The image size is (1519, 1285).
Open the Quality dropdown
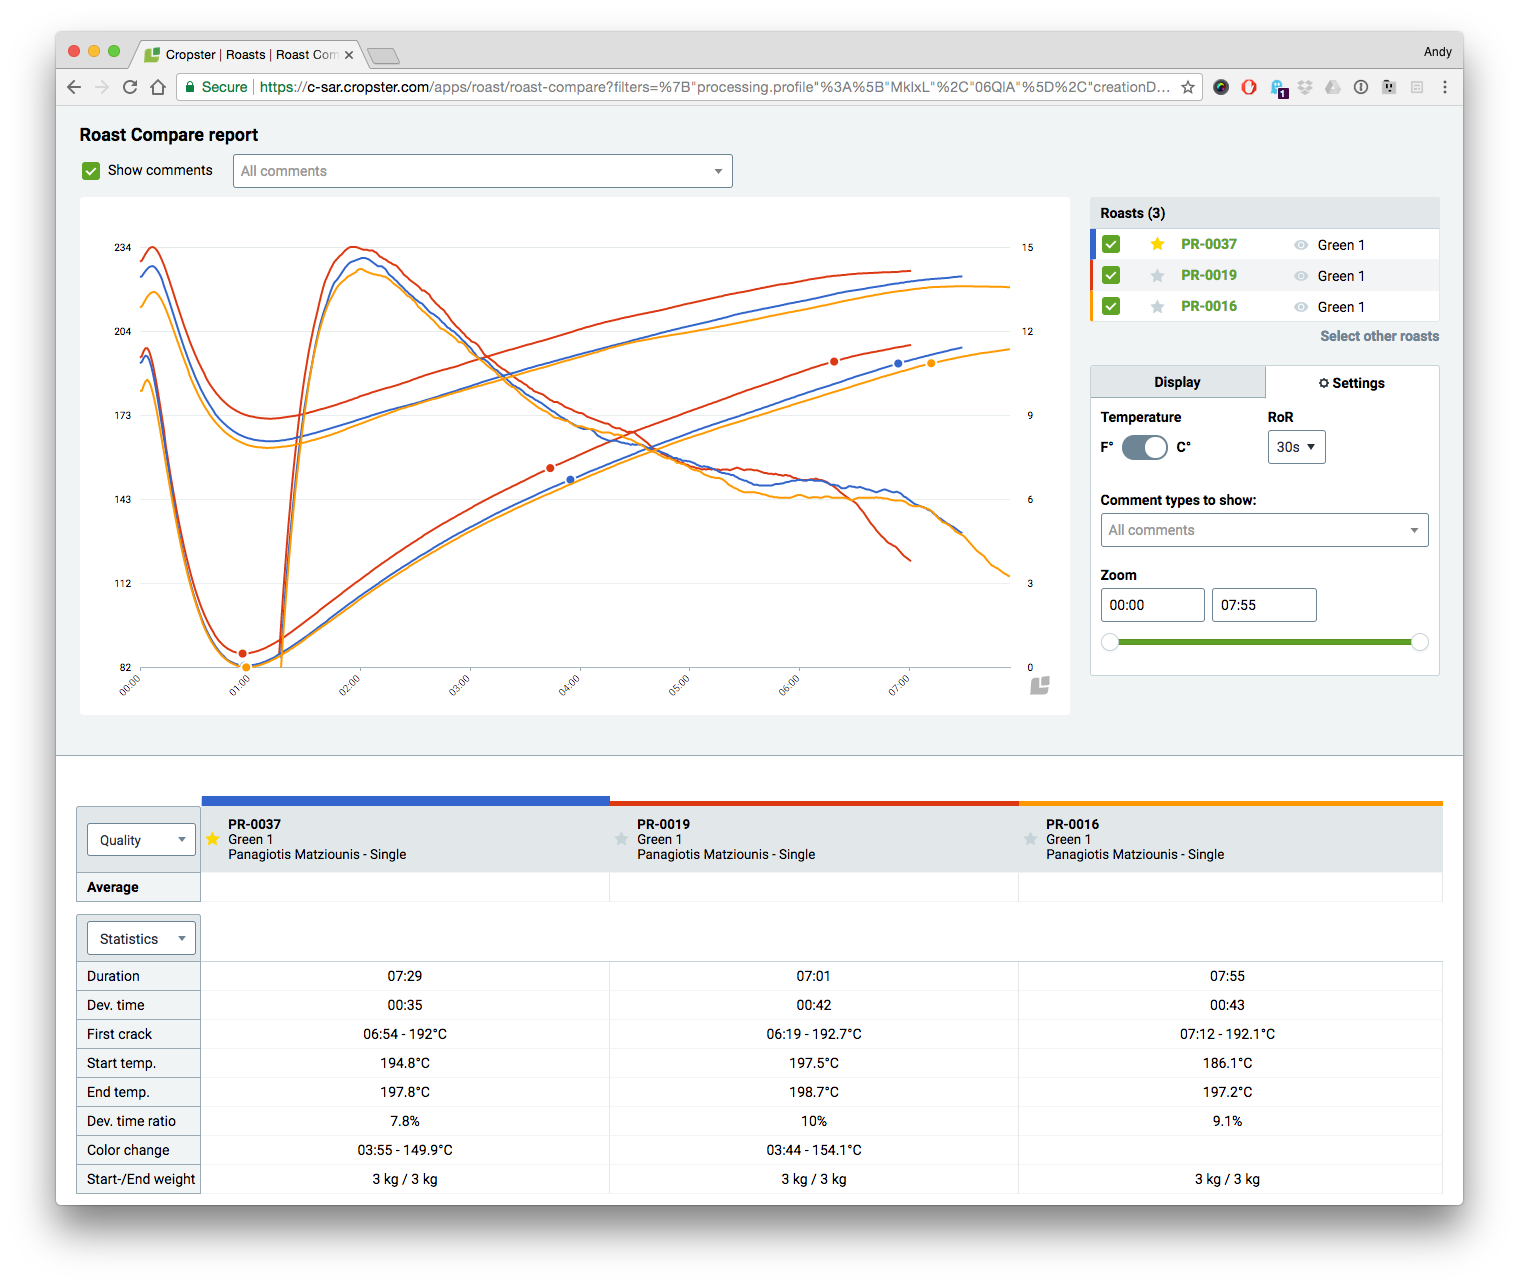[x=142, y=840]
